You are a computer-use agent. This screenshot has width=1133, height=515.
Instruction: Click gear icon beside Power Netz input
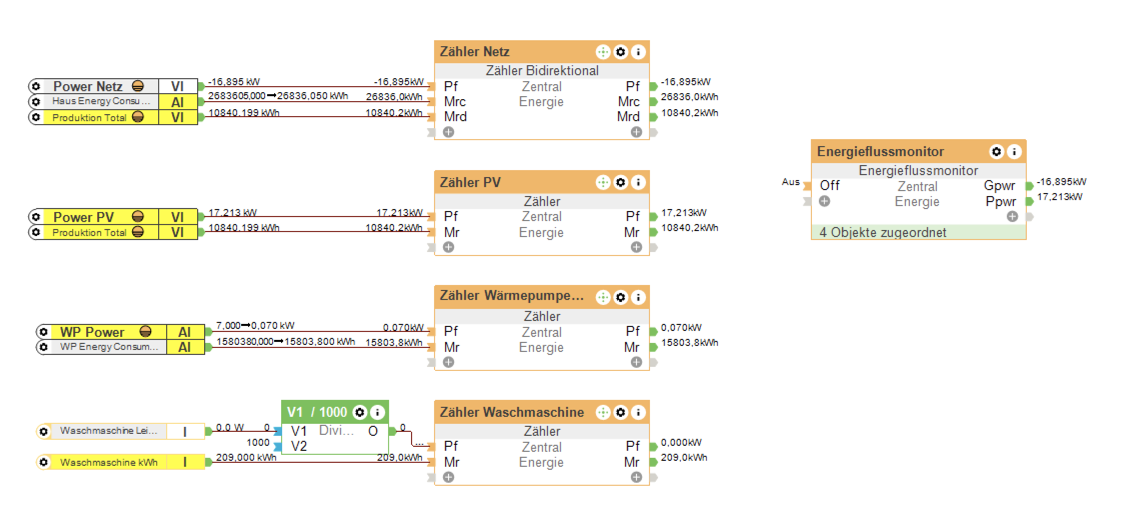pos(35,87)
